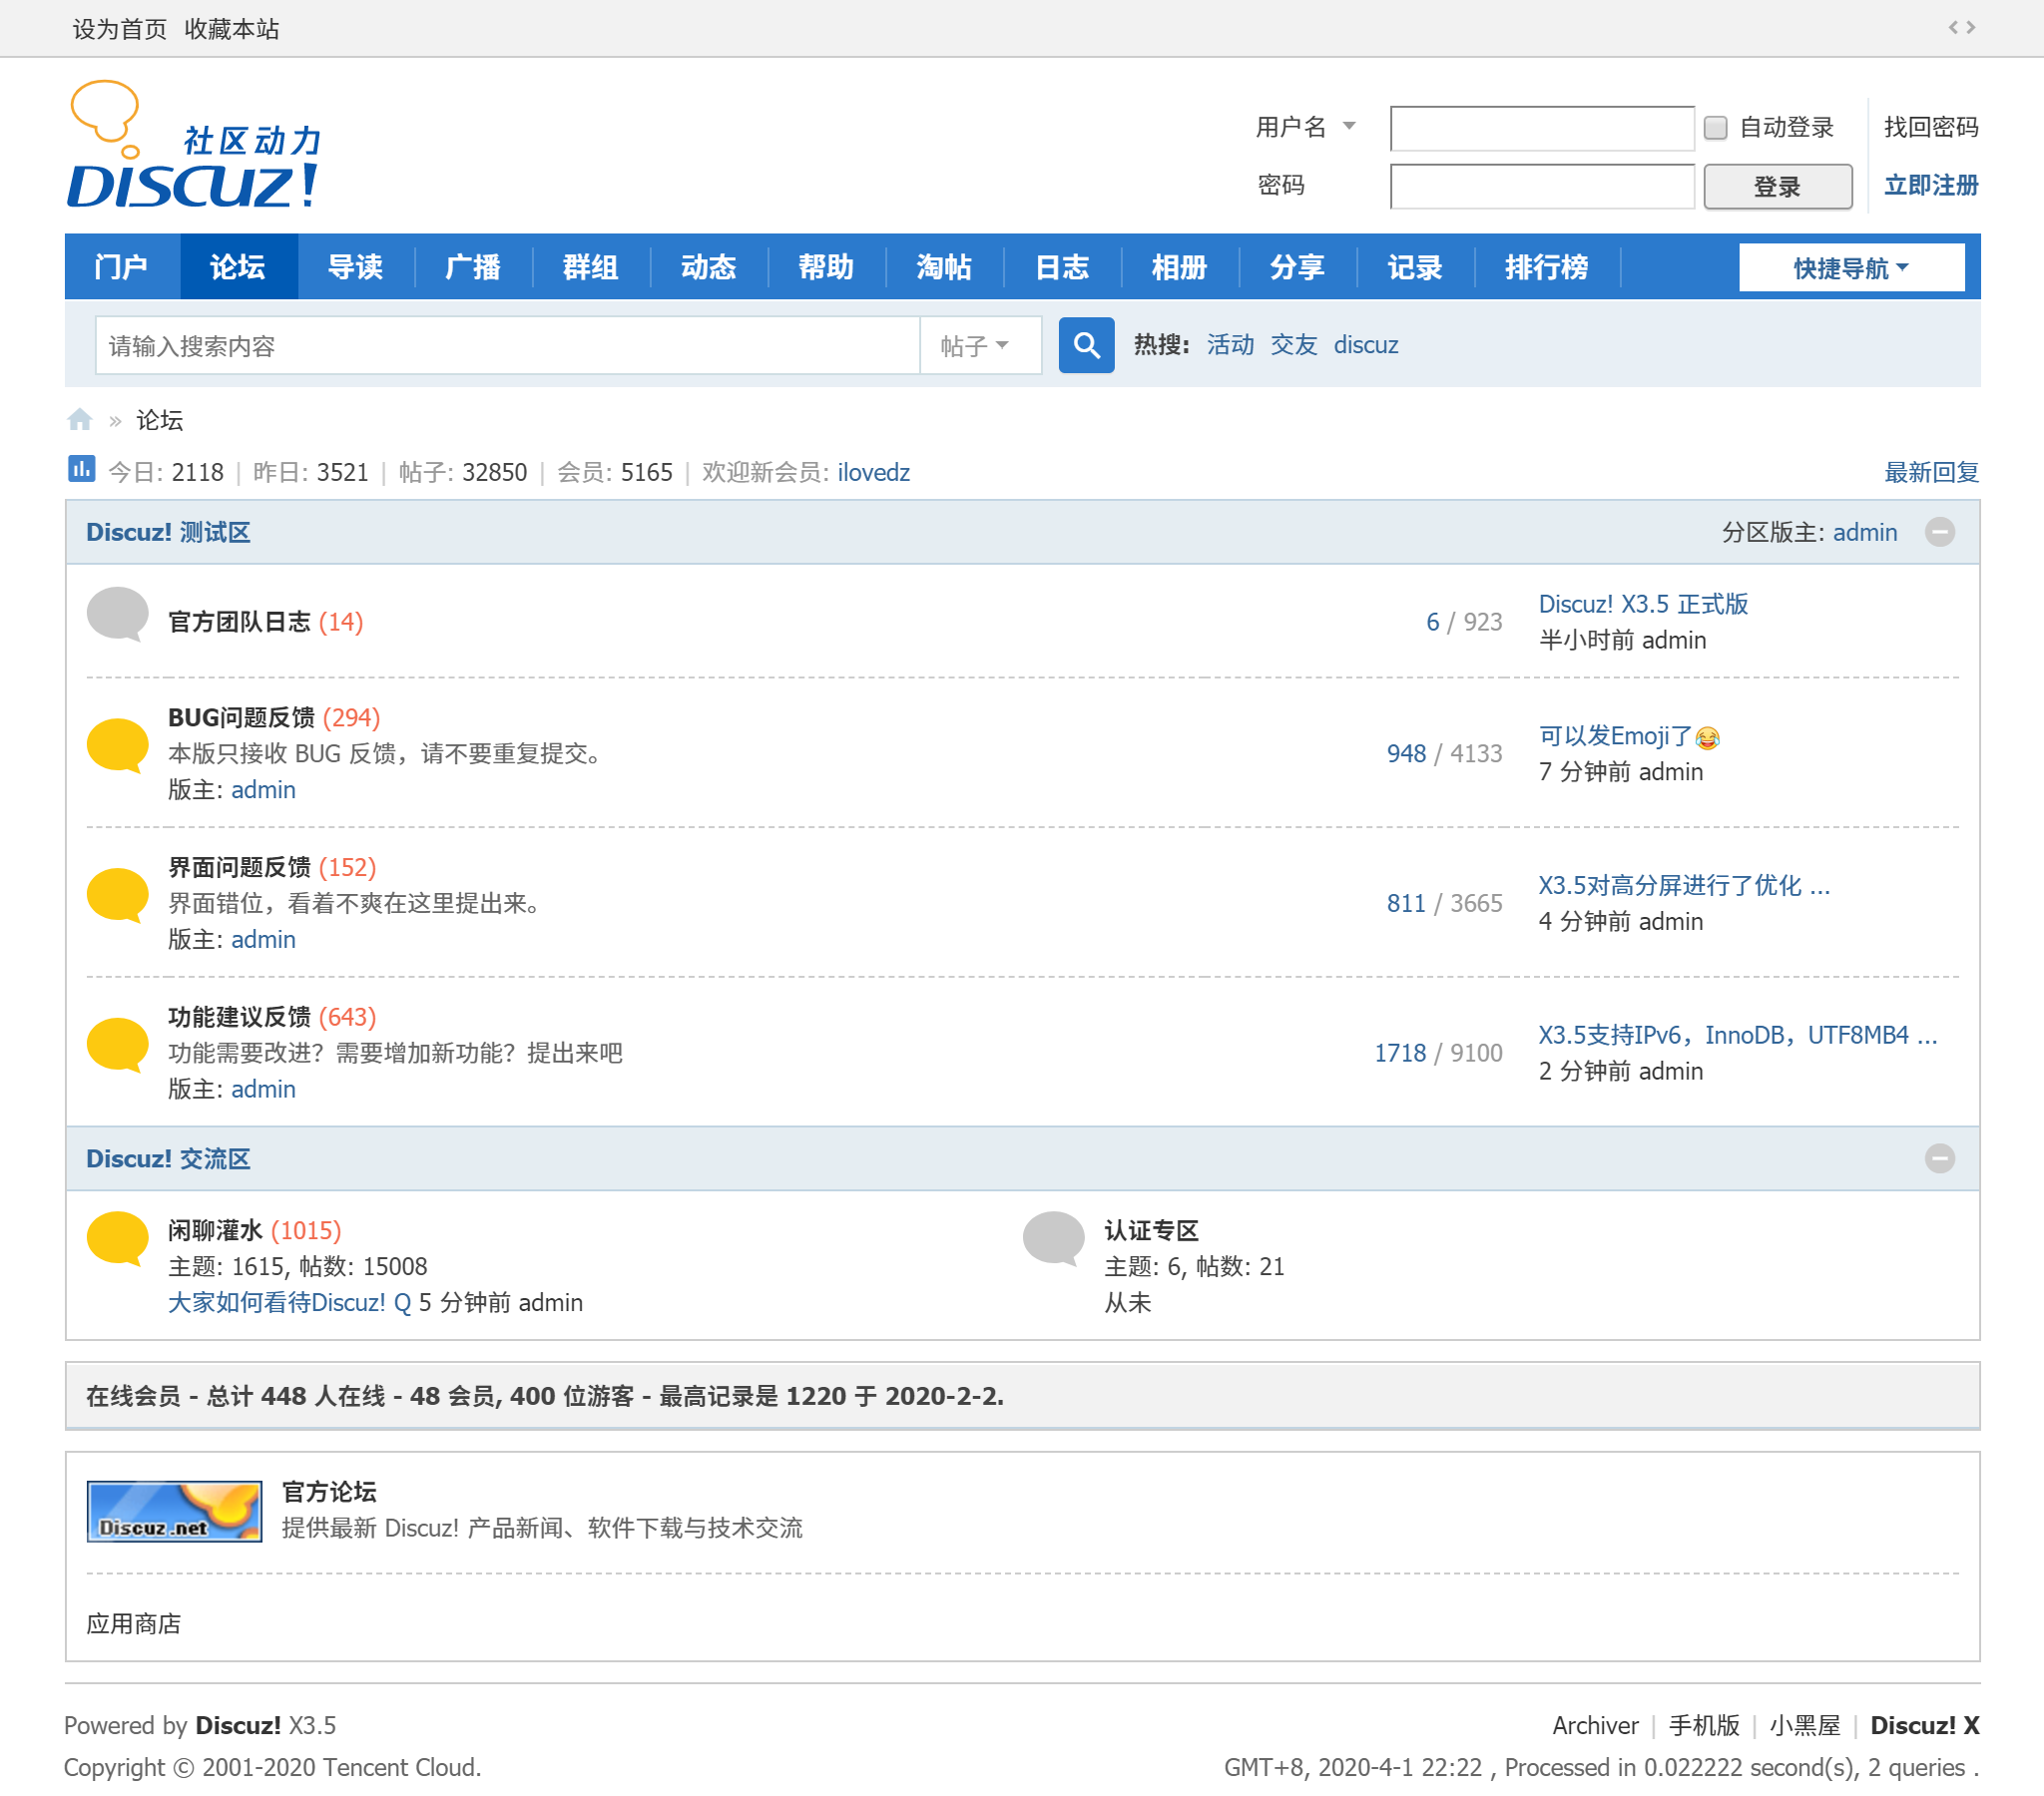
Task: Click the 登录 button
Action: tap(1777, 187)
